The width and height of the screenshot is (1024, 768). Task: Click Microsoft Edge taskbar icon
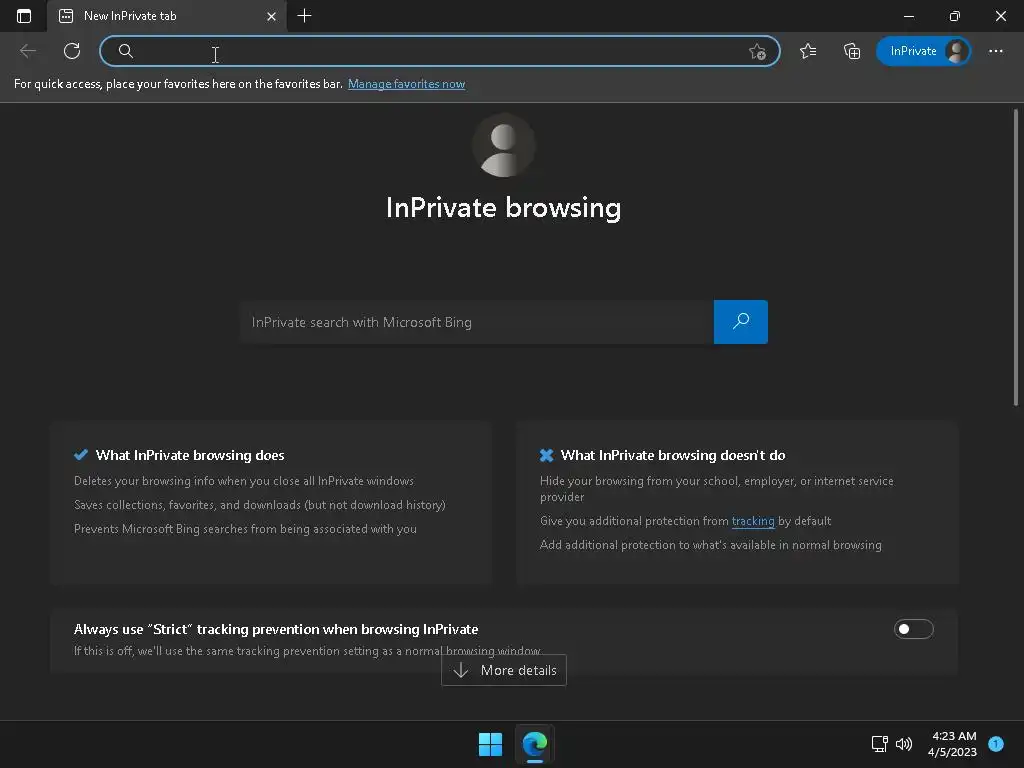(534, 744)
